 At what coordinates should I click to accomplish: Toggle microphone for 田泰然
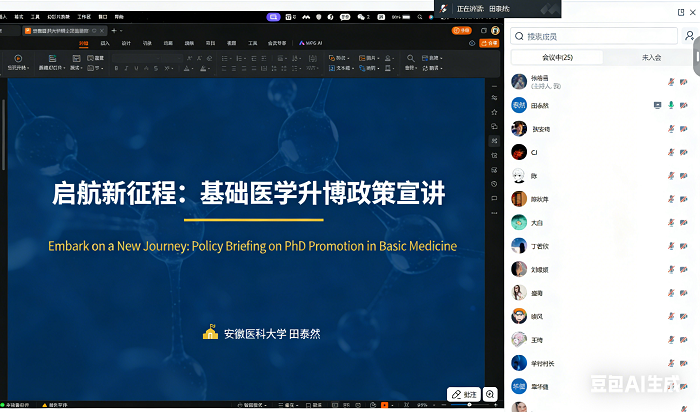671,104
